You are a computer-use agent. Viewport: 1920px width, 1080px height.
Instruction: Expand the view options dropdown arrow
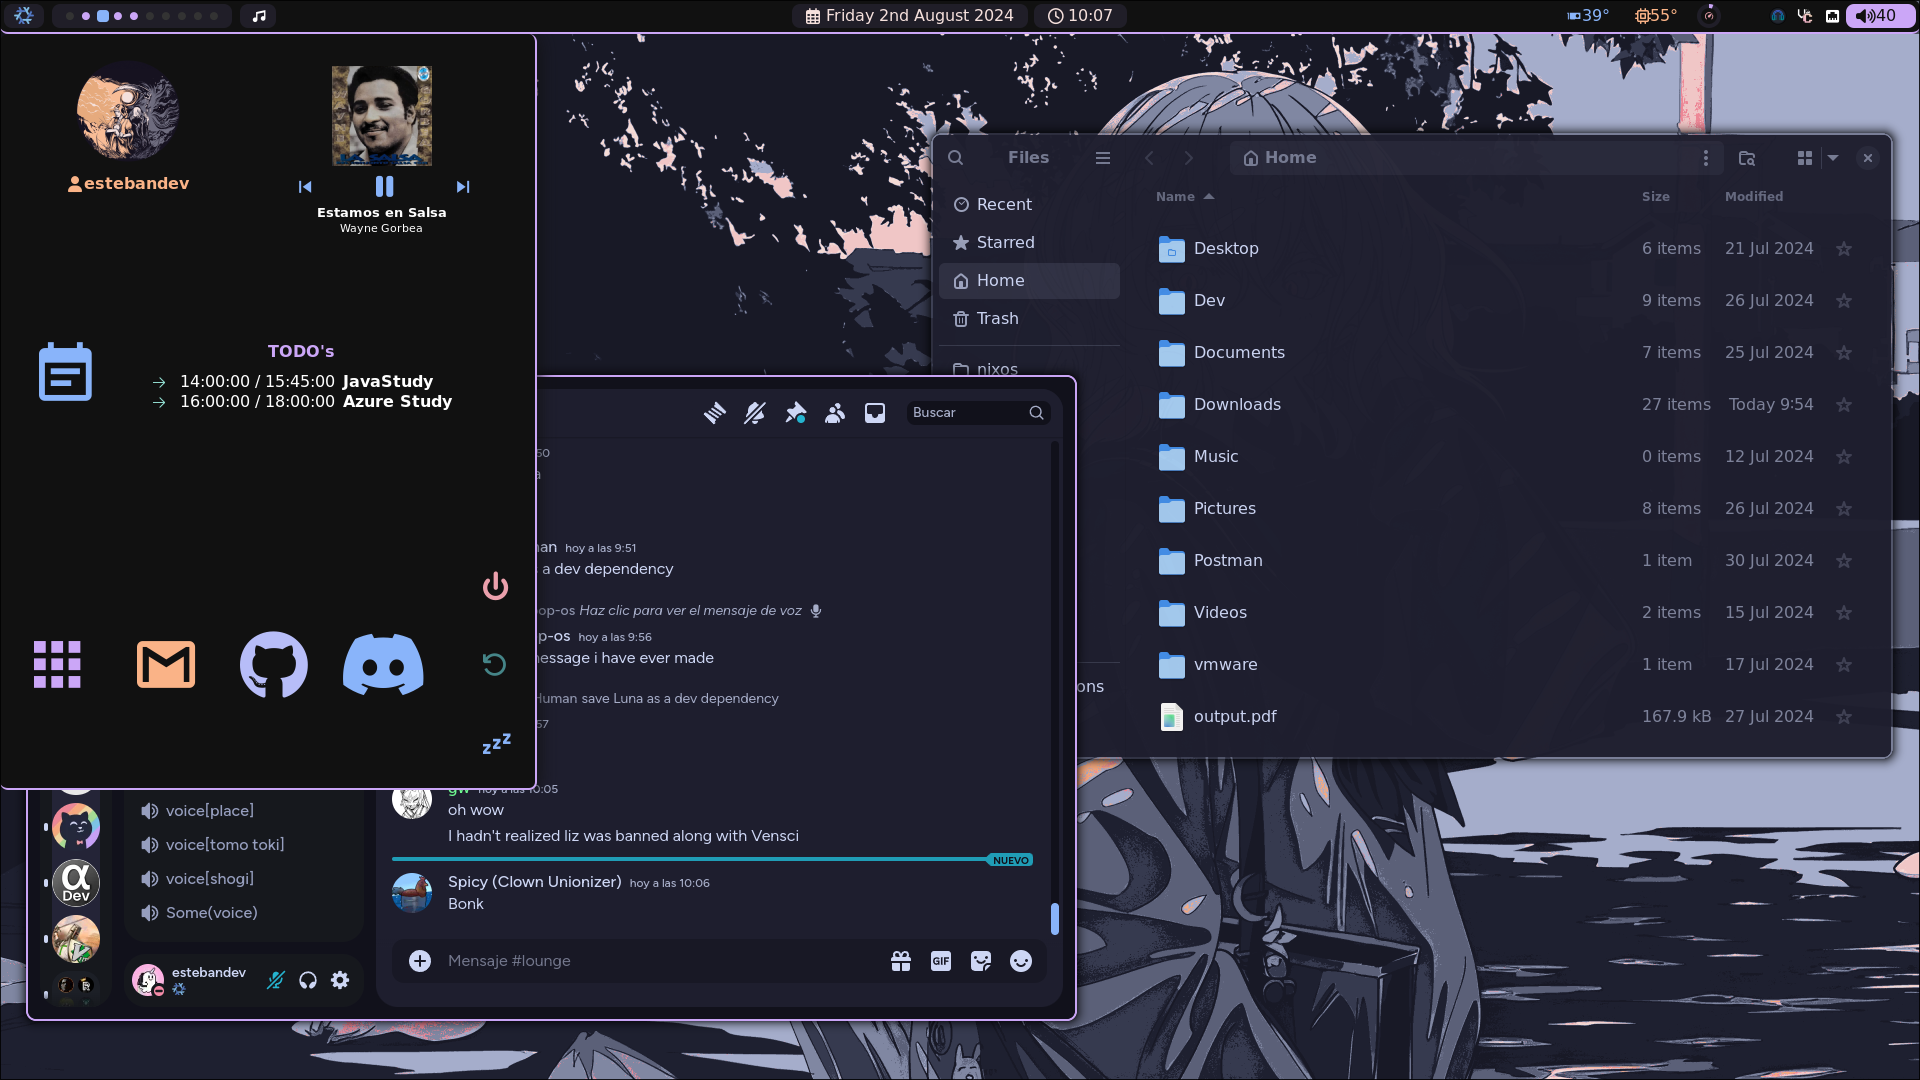coord(1833,158)
